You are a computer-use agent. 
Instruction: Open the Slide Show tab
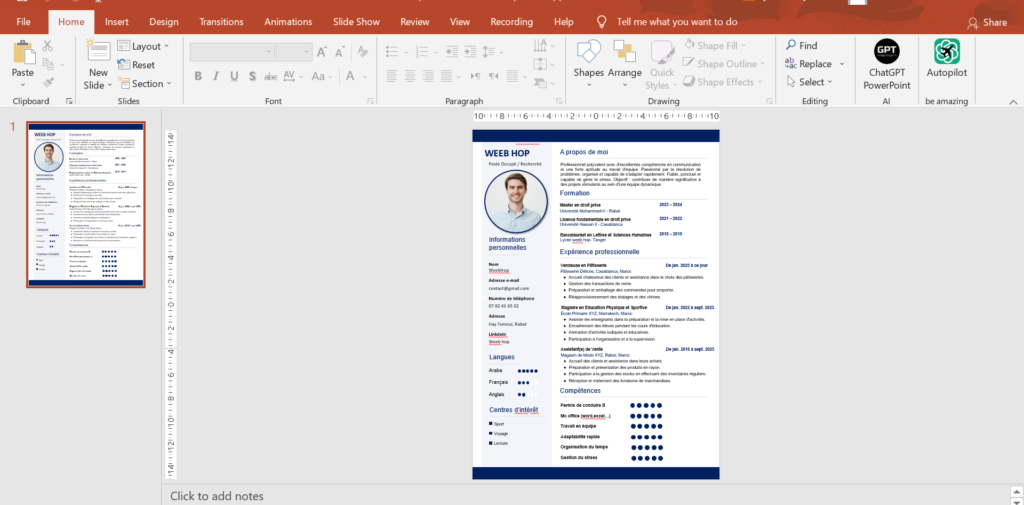(356, 21)
